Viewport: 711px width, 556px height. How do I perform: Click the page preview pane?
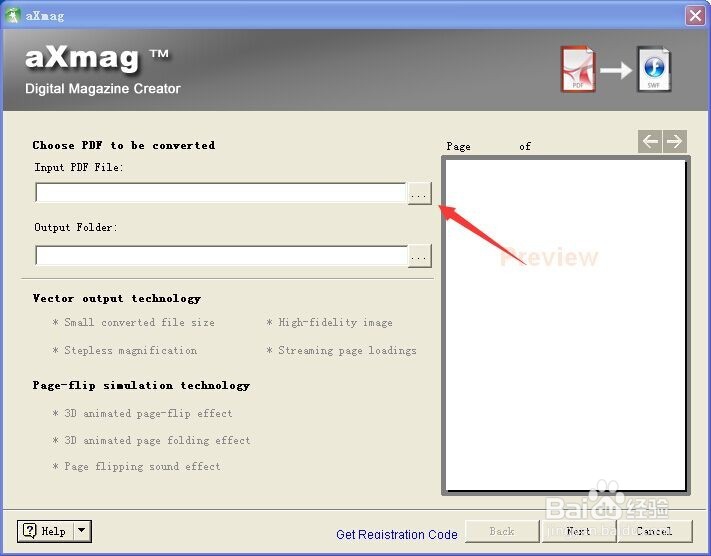(x=565, y=325)
